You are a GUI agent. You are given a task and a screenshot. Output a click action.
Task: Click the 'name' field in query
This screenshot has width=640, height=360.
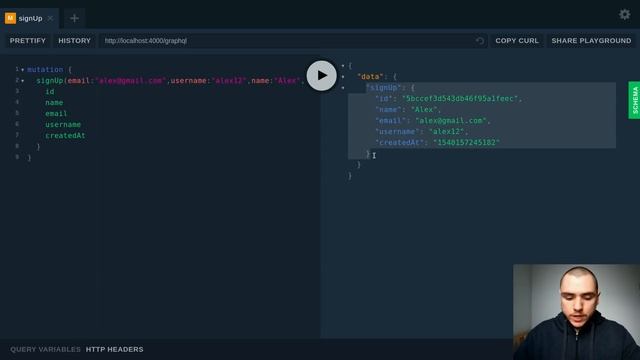54,103
